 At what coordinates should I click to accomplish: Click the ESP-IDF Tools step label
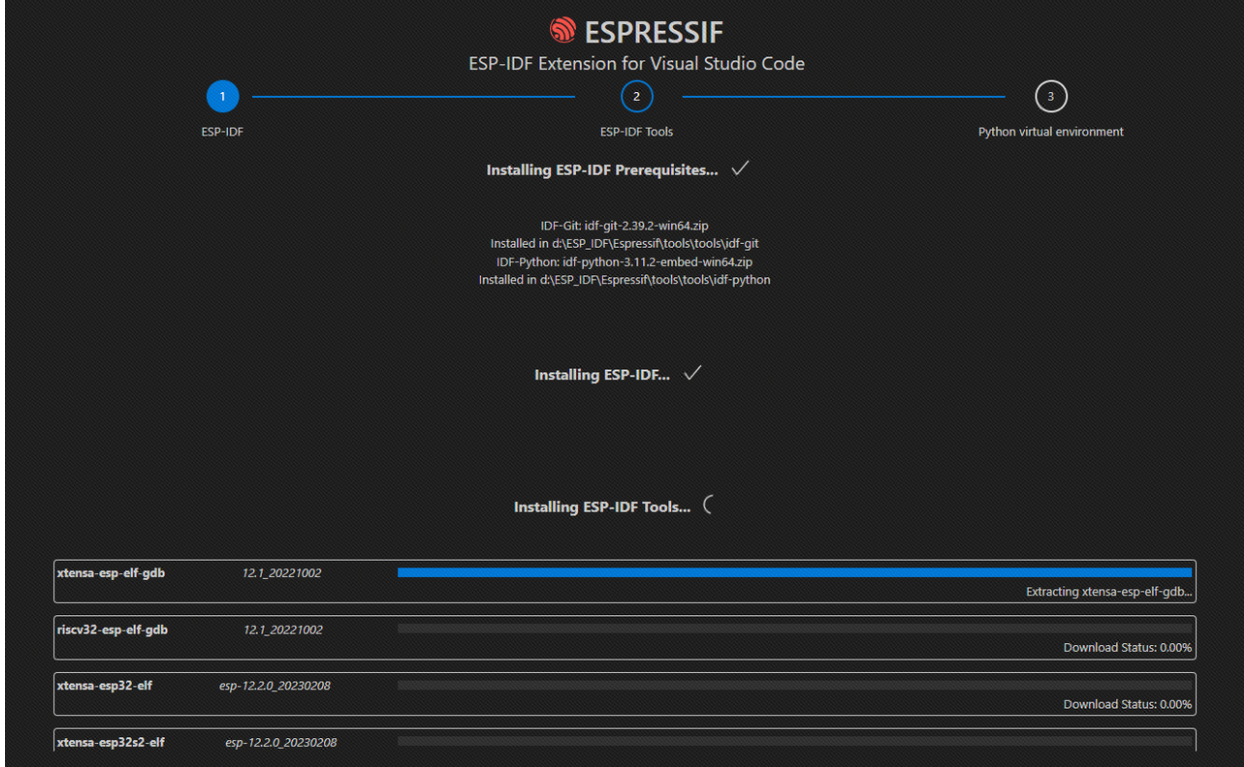pyautogui.click(x=637, y=132)
